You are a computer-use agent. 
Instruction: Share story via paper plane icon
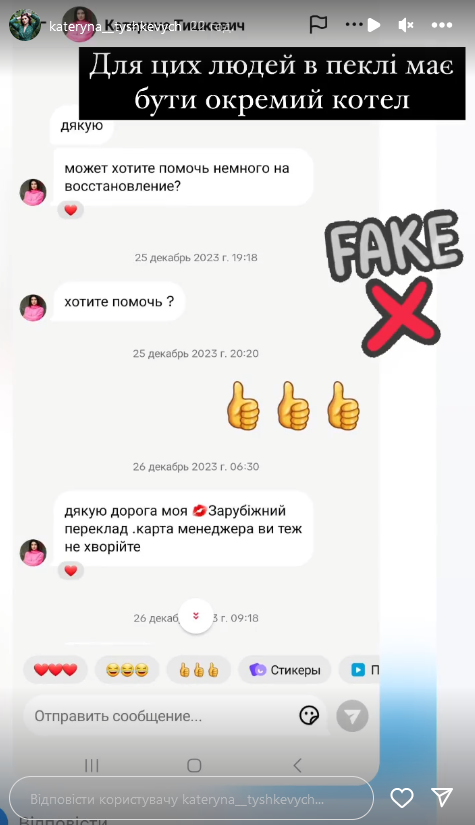coord(442,798)
